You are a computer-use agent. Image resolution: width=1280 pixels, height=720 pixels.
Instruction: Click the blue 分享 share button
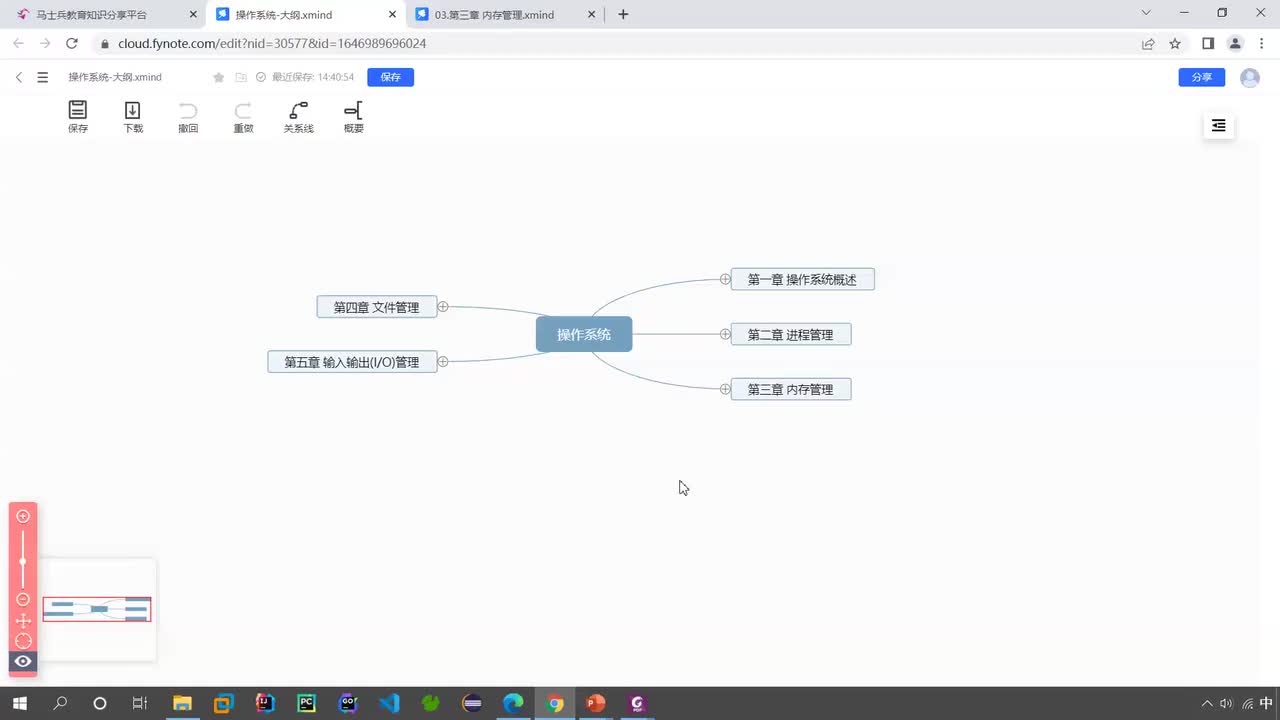click(x=1202, y=77)
